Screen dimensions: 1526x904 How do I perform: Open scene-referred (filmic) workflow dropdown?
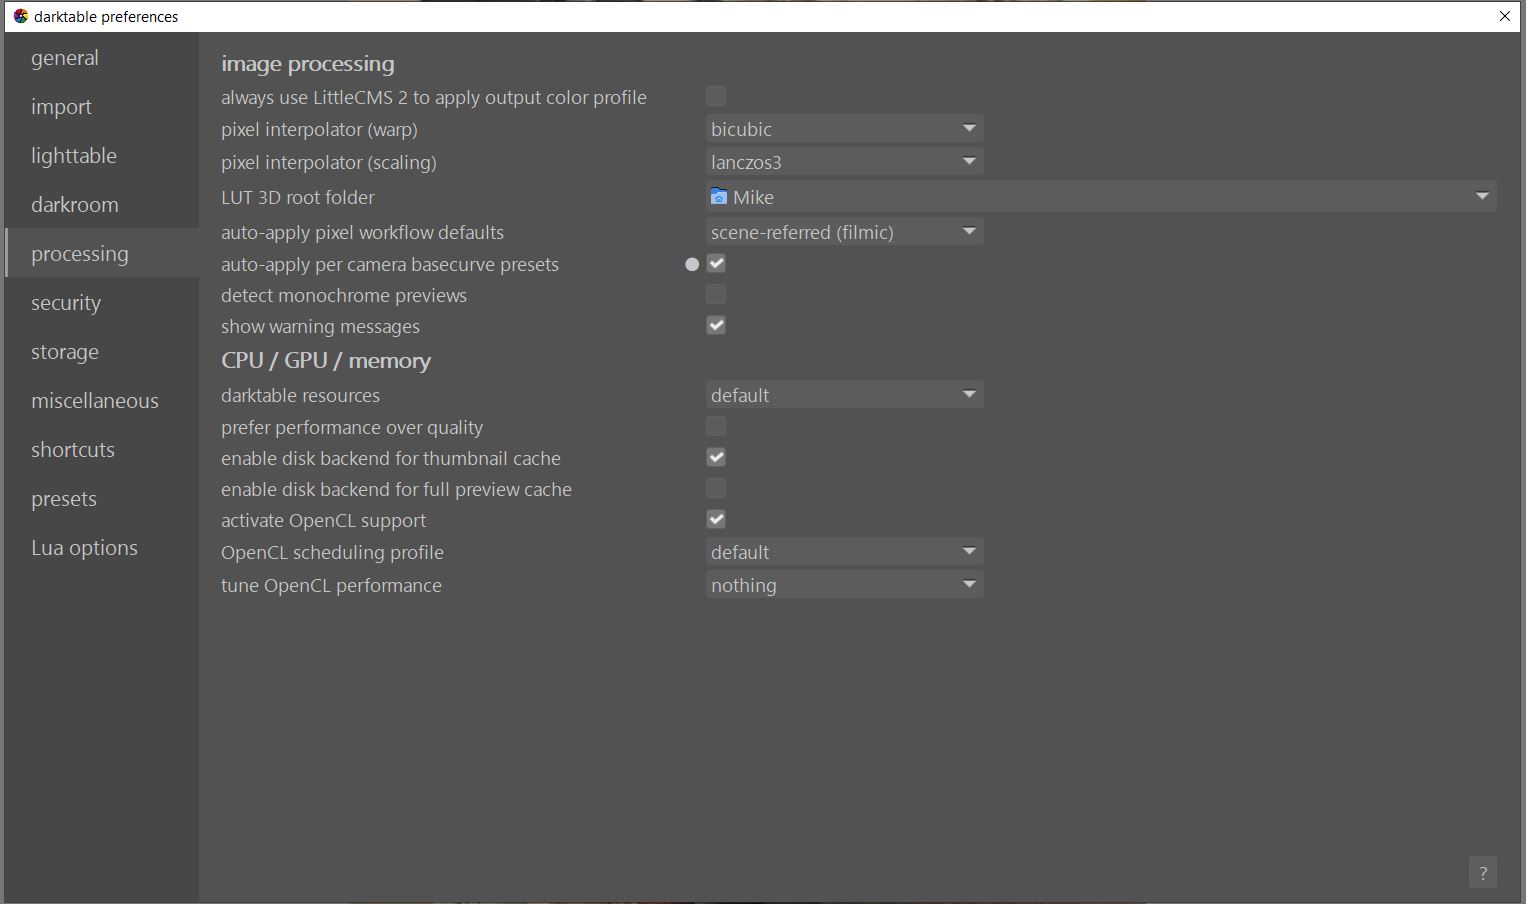(844, 232)
